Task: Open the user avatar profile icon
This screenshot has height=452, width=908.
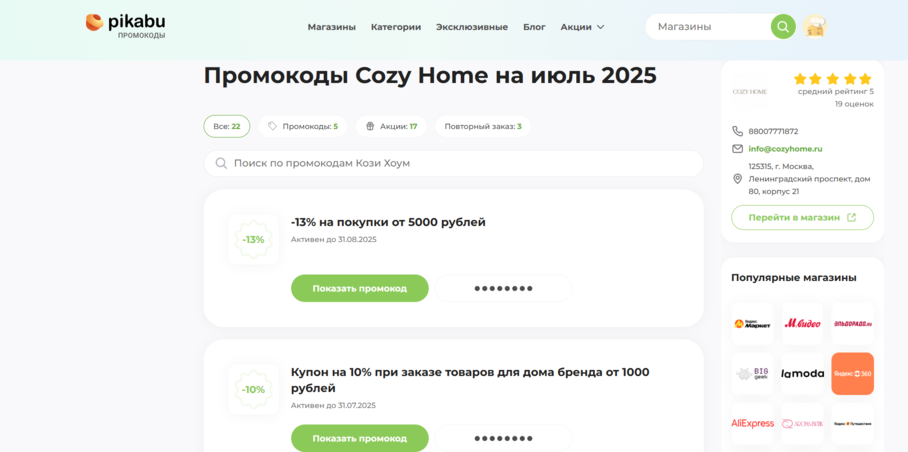Action: pos(814,27)
